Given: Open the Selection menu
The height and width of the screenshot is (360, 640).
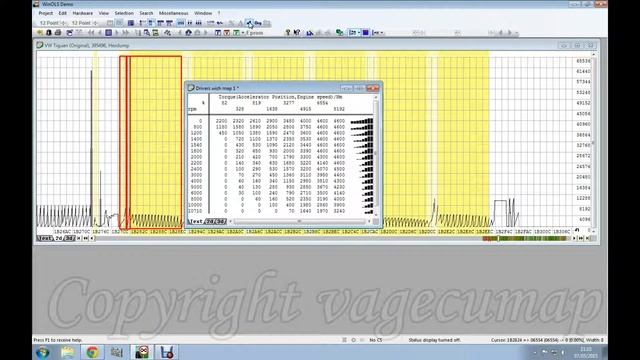Looking at the screenshot, I should (x=124, y=13).
